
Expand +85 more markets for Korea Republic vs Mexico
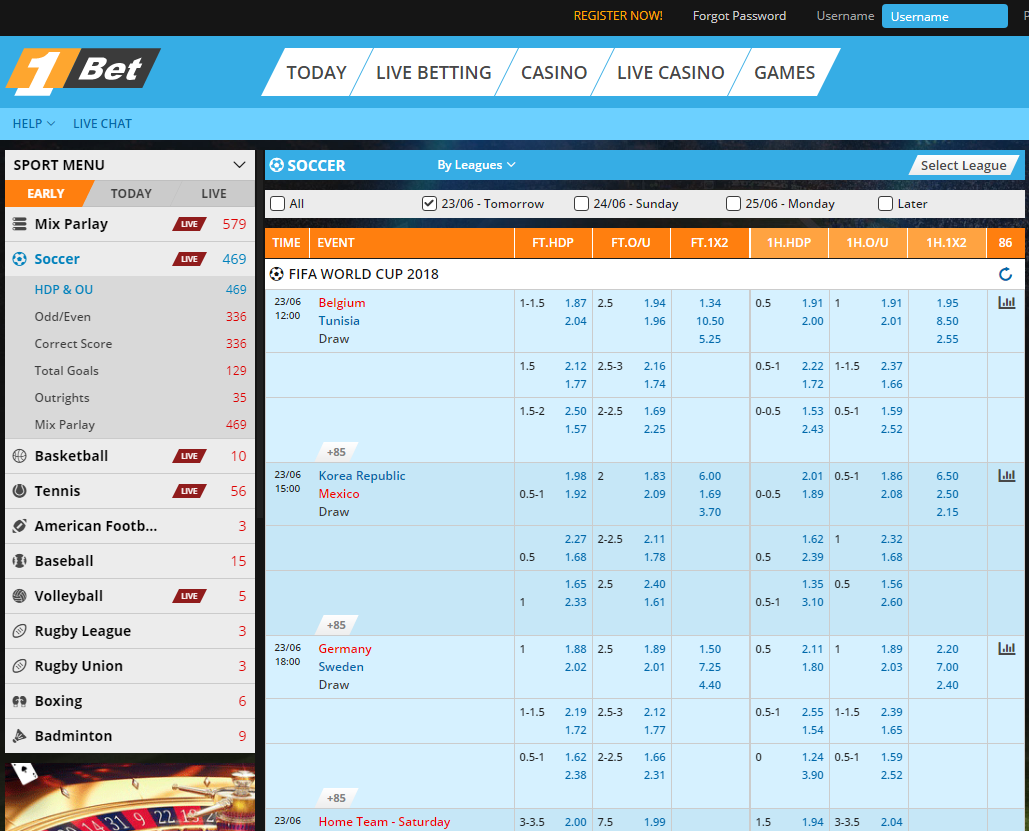[337, 625]
